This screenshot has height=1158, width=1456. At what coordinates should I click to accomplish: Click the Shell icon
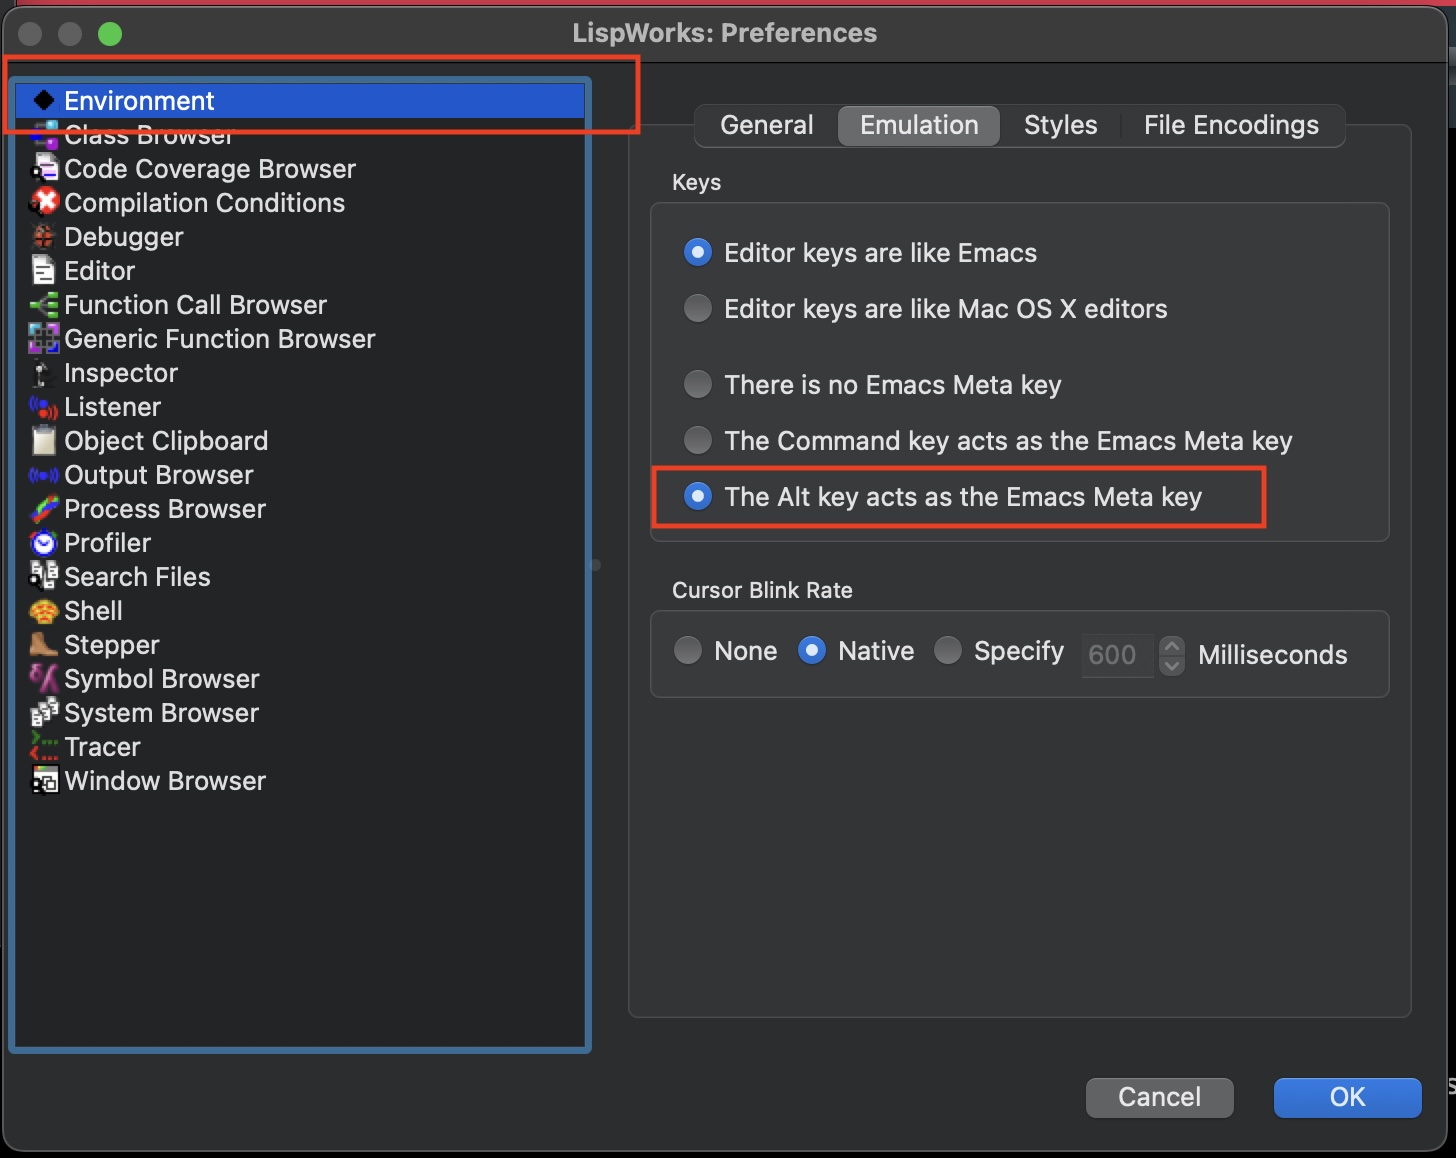point(44,611)
